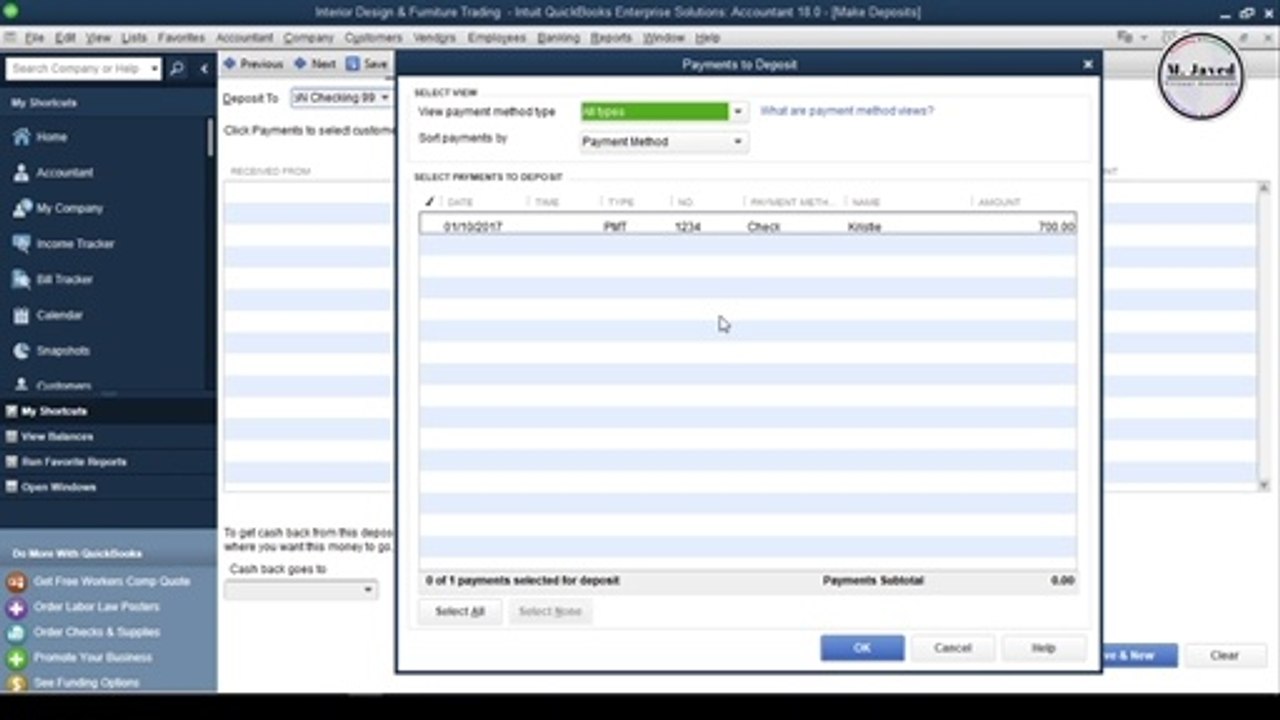Click Order Checks & Supplies icon
1280x720 pixels.
[16, 632]
